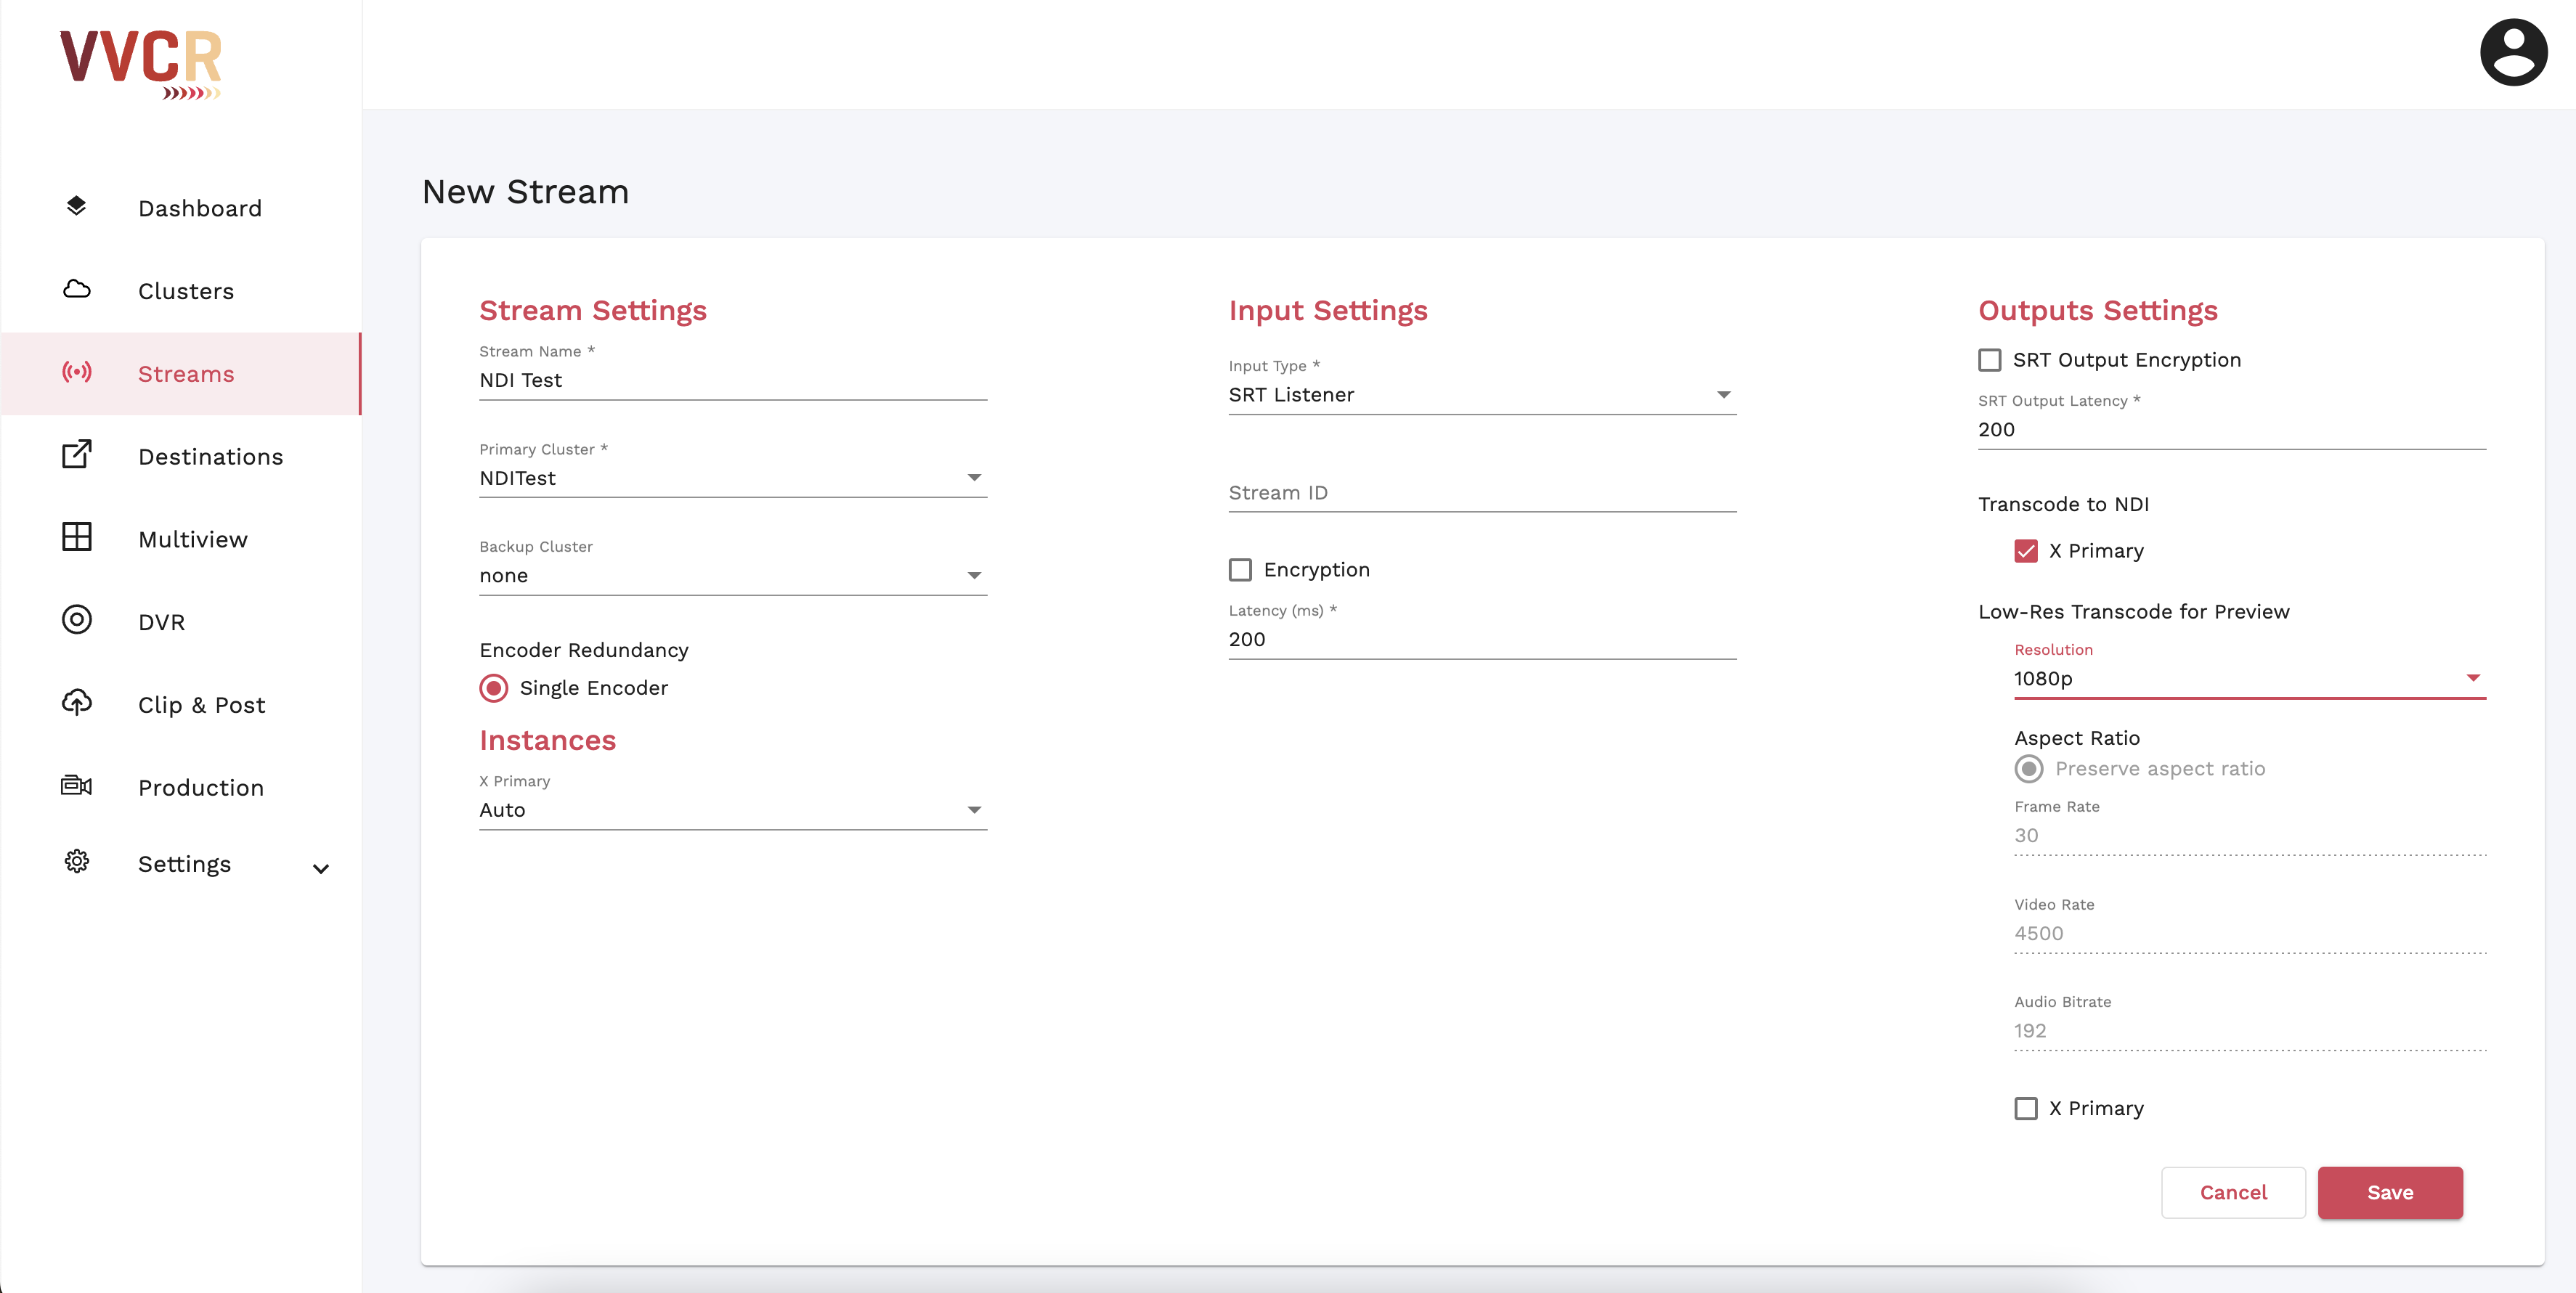Save the new stream
Screen dimensions: 2576x1293
click(2390, 1192)
